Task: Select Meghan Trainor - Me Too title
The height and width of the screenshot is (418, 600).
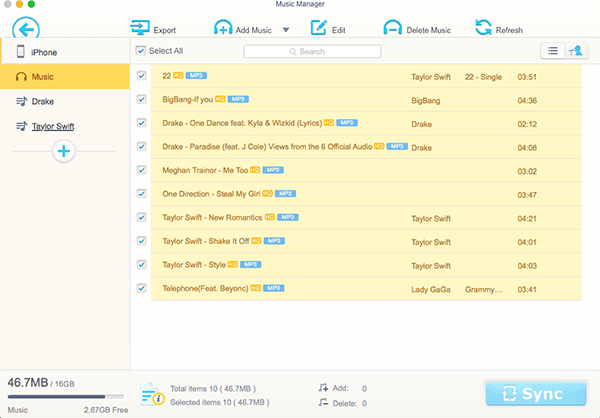Action: pos(205,170)
